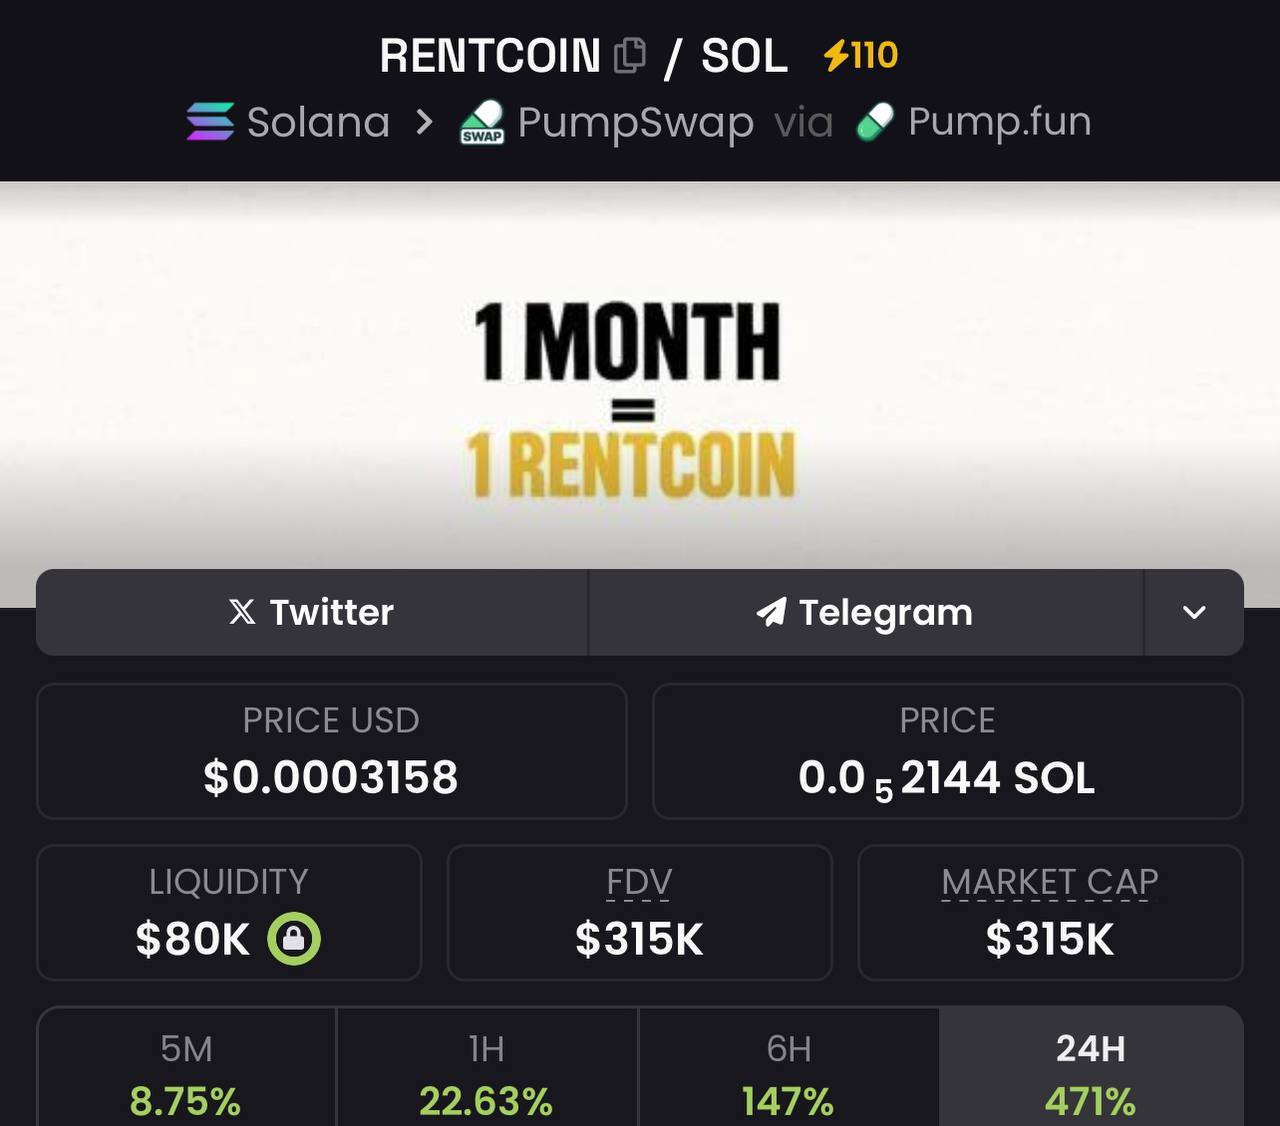Expand more social links chevron
Screen dimensions: 1280x1126
[1194, 612]
